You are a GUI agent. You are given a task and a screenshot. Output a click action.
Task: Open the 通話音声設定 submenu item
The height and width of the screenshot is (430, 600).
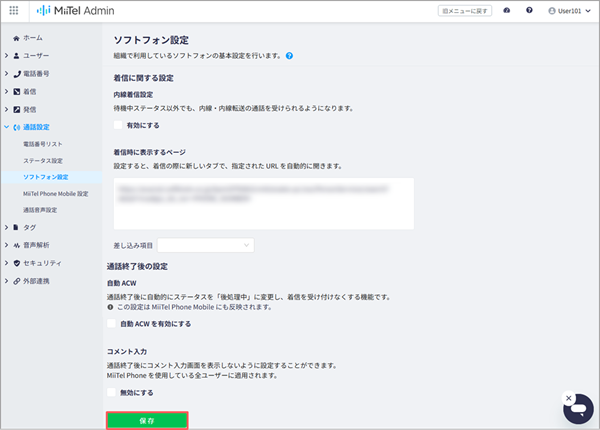40,210
